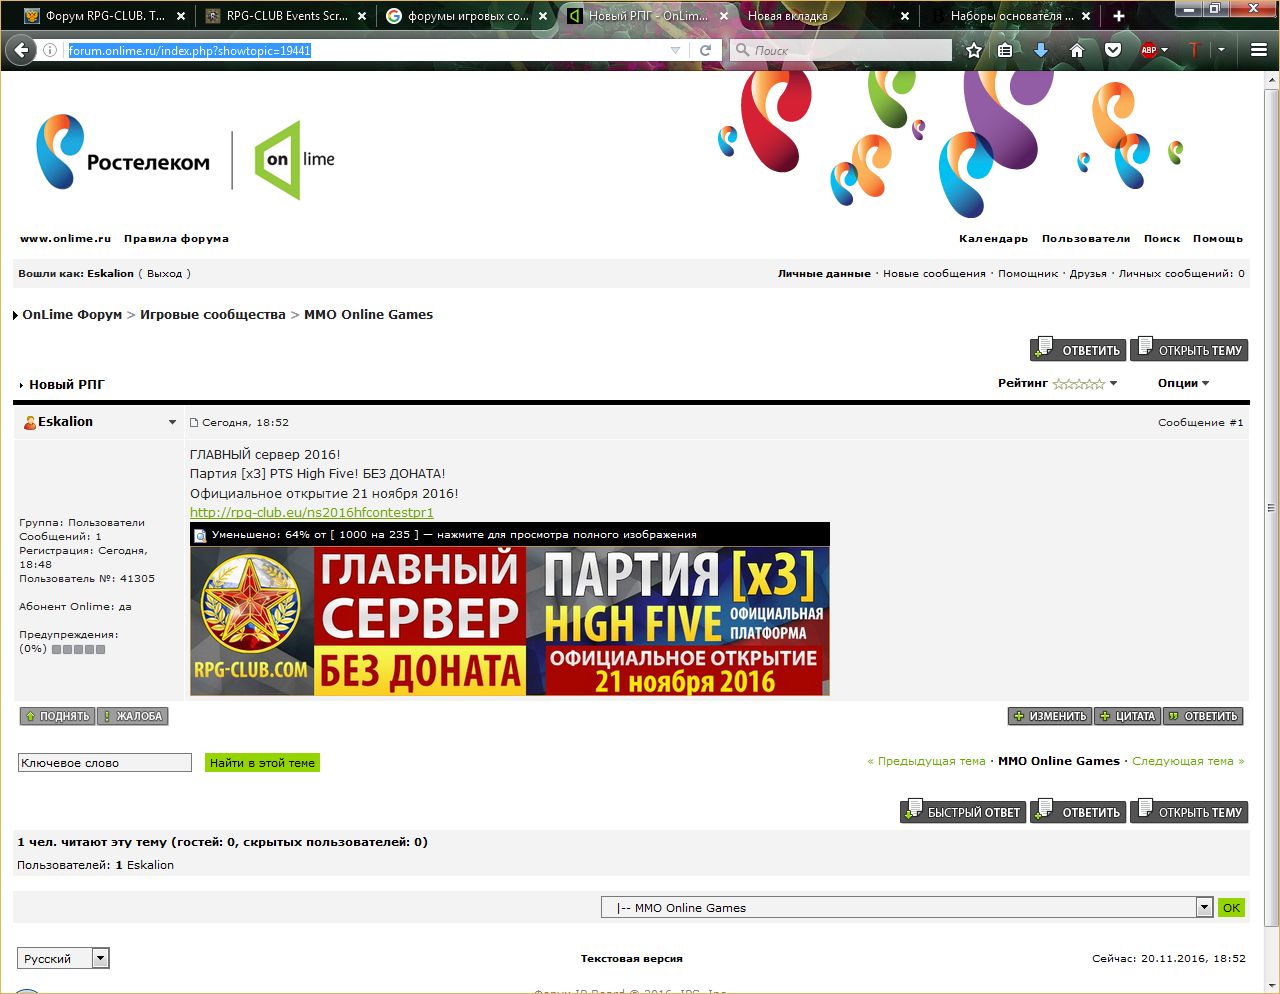Expand Adblock Plus dropdown arrow
Viewport: 1280px width, 994px height.
click(1164, 50)
